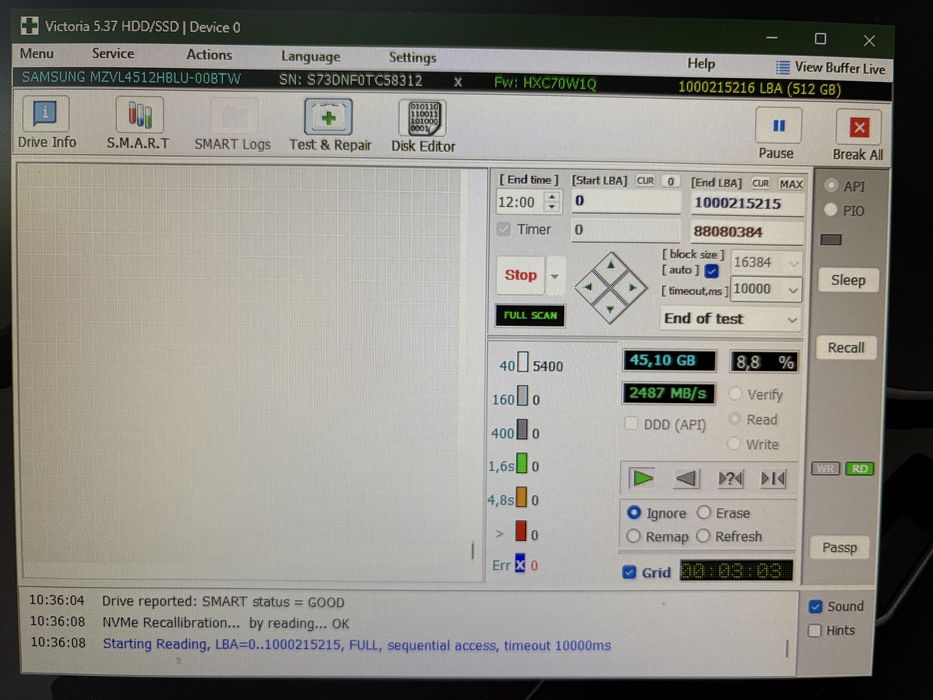Click the Victoria app icon in title bar
Viewport: 933px width, 700px height.
(x=29, y=26)
